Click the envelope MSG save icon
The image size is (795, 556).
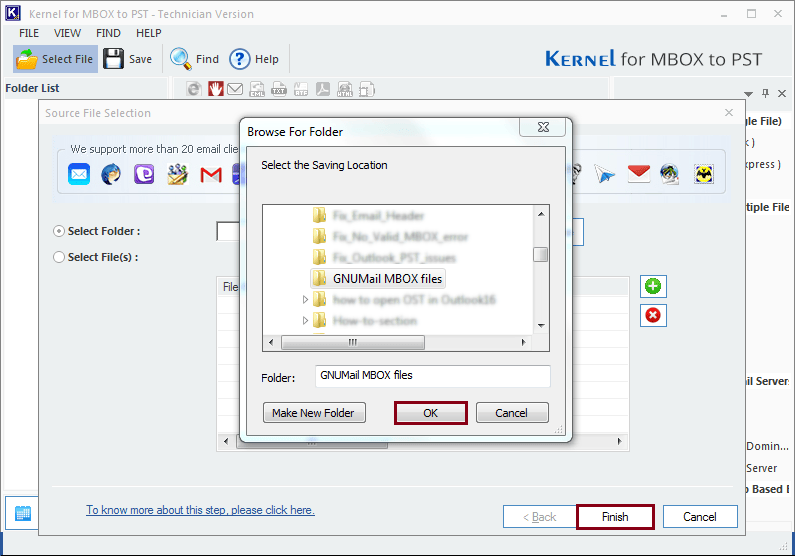pyautogui.click(x=235, y=89)
